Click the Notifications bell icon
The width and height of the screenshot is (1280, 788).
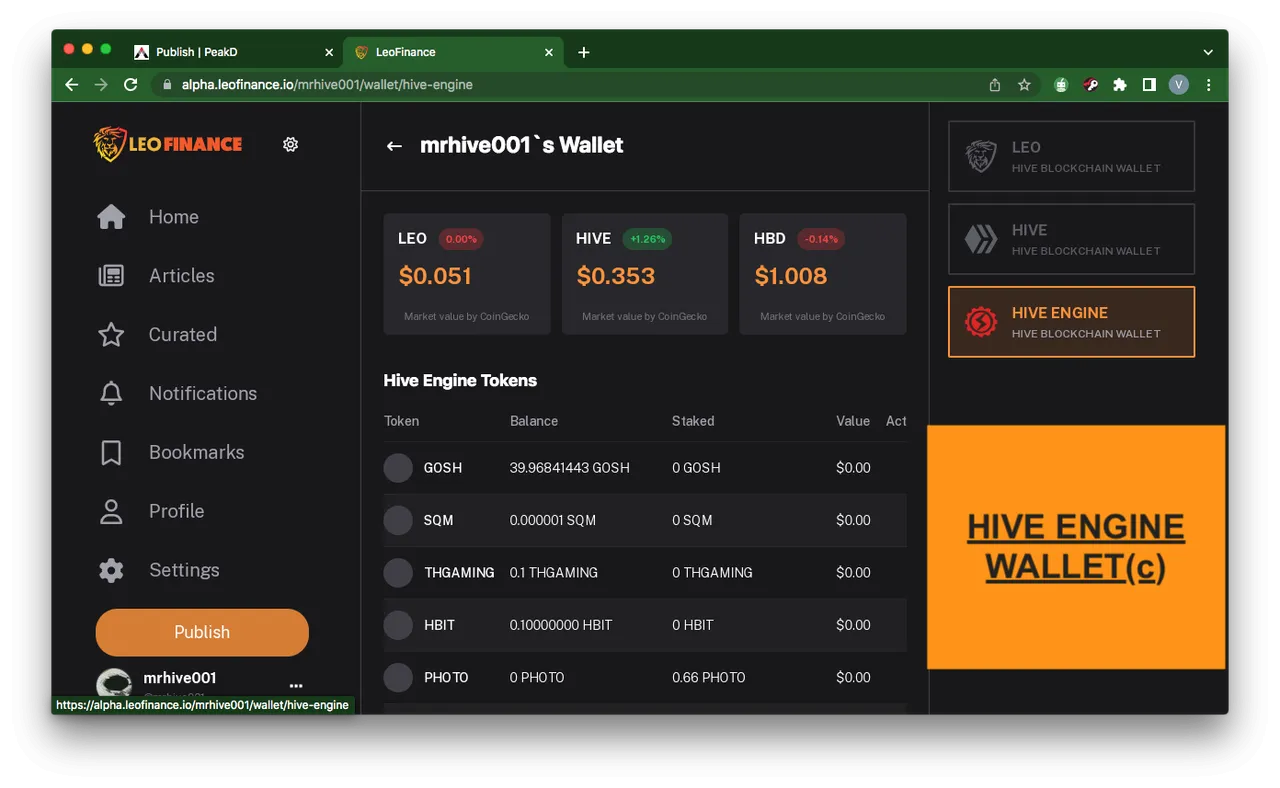tap(111, 394)
